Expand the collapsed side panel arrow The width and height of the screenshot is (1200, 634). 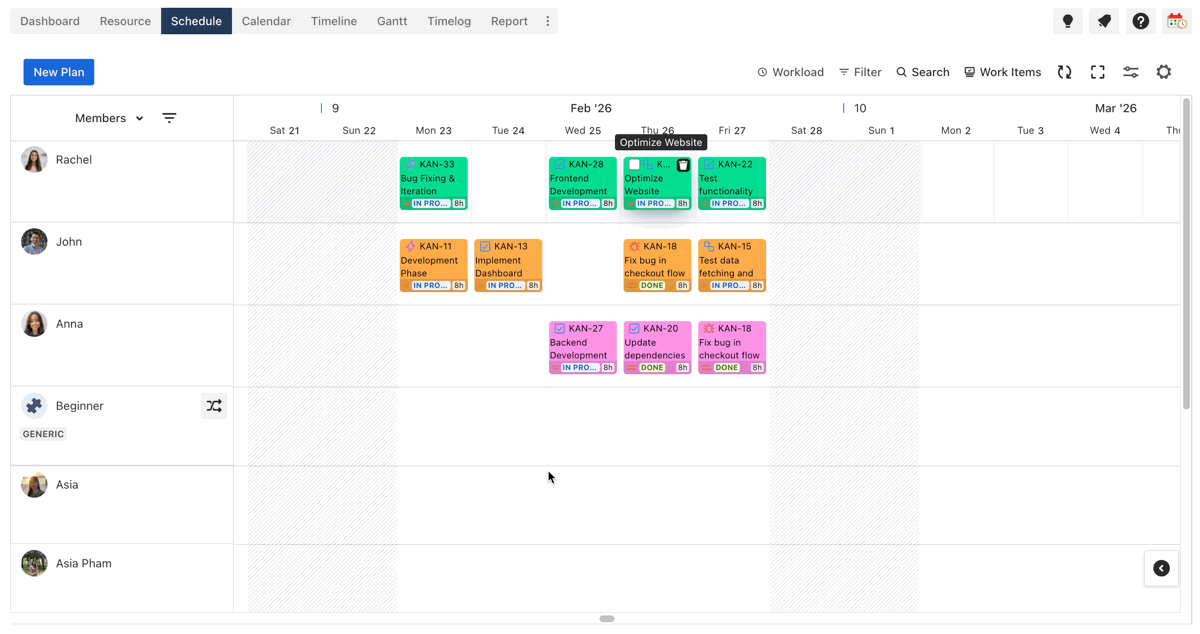click(x=1161, y=568)
